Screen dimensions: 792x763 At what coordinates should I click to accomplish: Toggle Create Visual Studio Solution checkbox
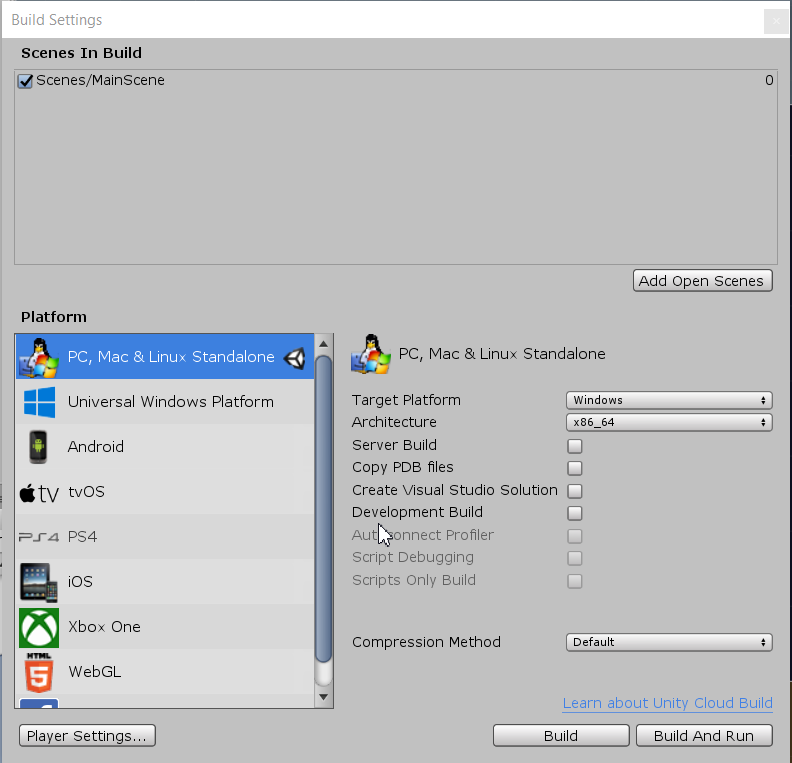(x=575, y=491)
